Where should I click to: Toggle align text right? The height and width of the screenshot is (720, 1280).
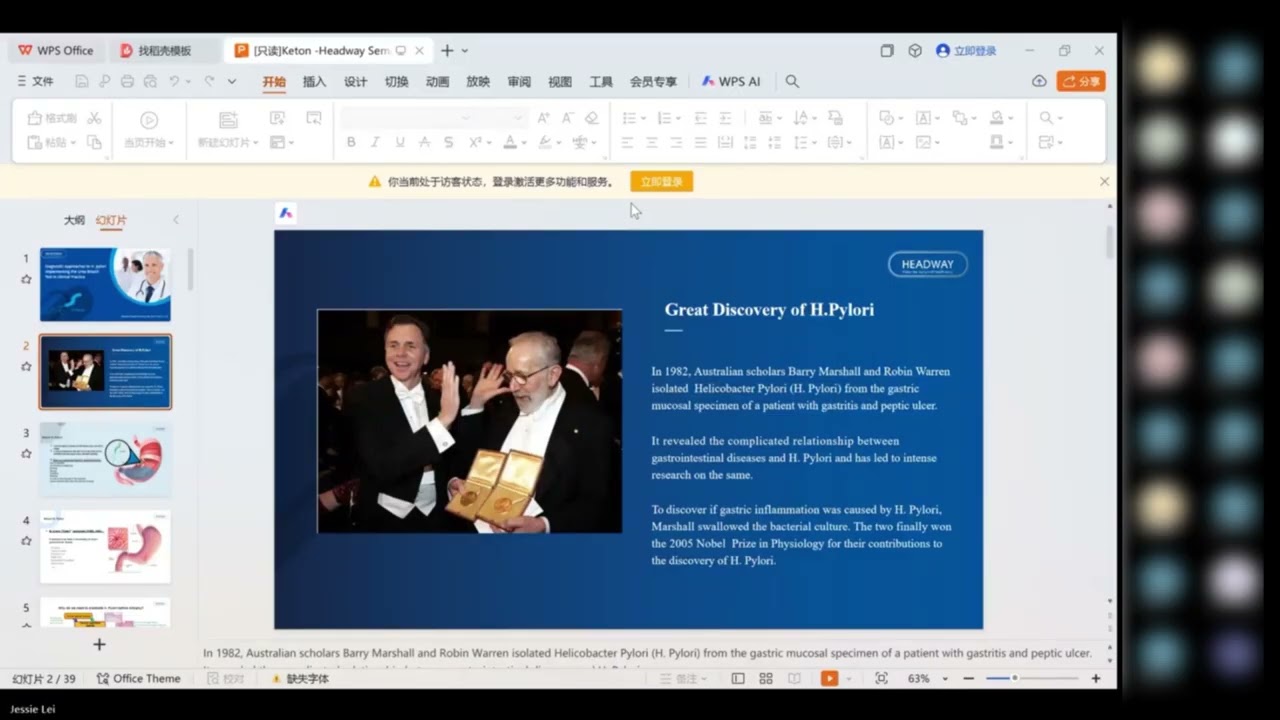point(676,142)
